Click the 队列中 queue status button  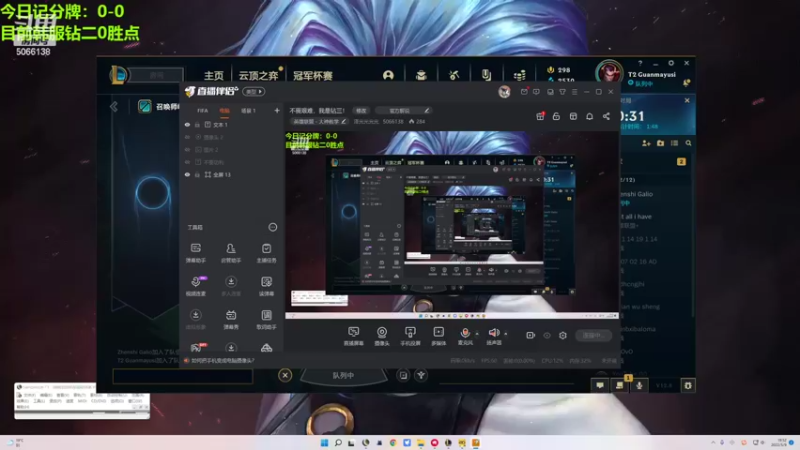343,376
